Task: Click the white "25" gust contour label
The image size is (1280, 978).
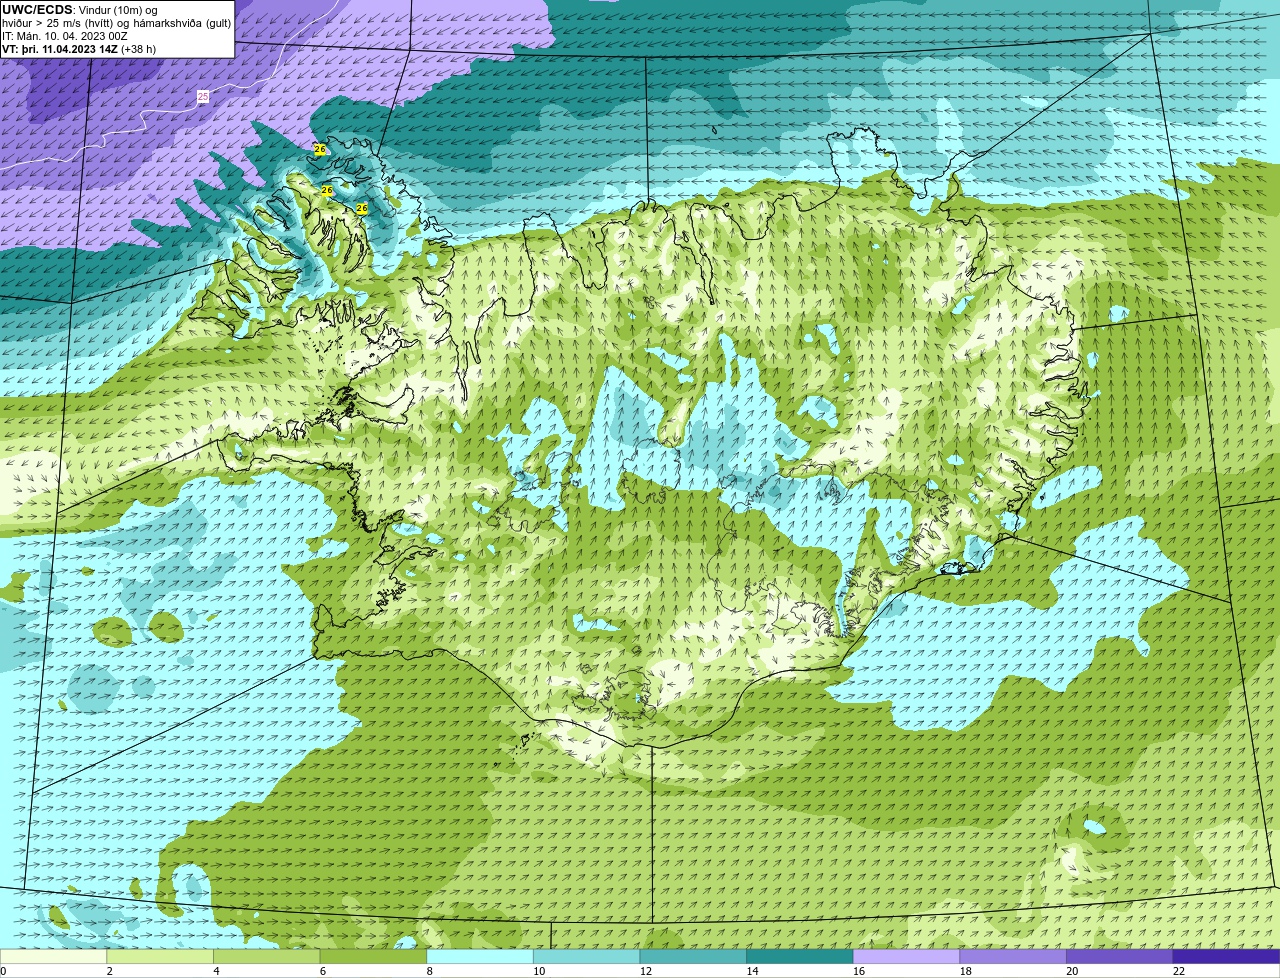Action: (x=203, y=97)
